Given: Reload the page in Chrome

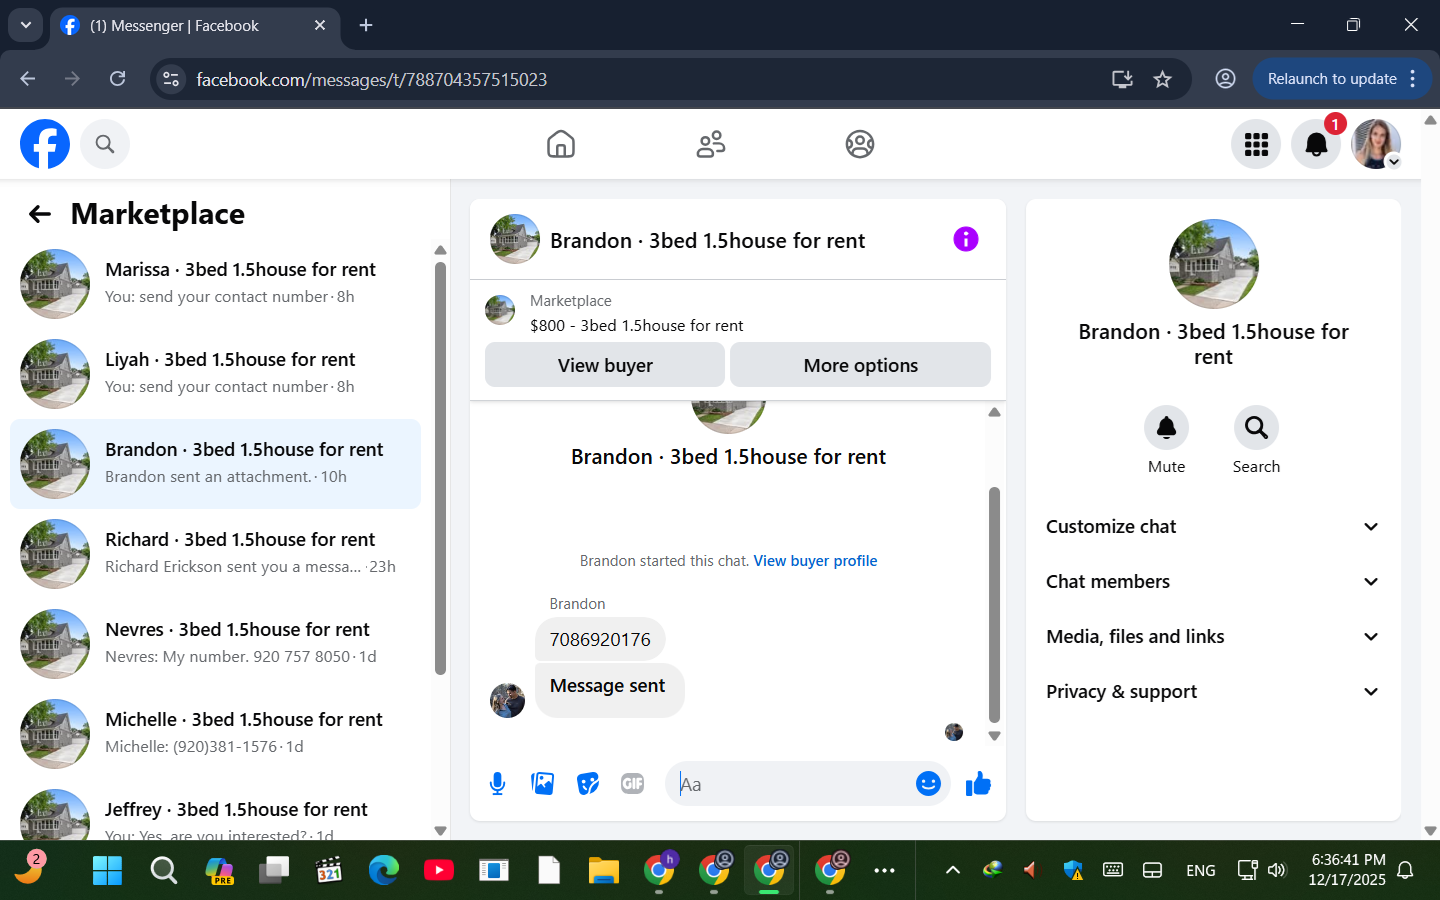Looking at the screenshot, I should pos(117,79).
